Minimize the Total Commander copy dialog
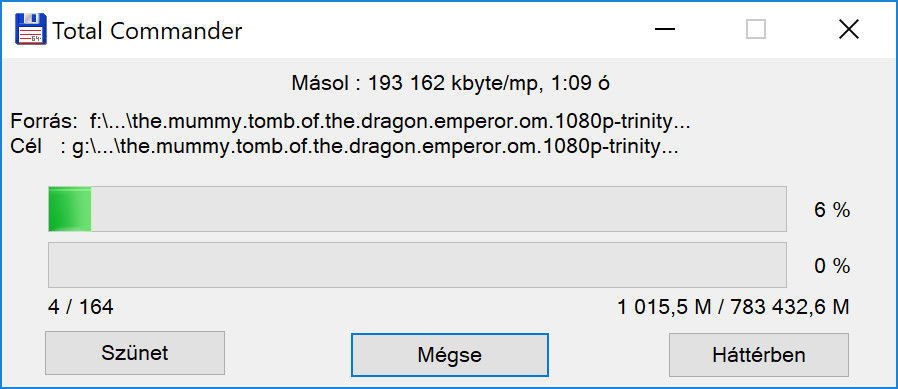The height and width of the screenshot is (389, 898). point(665,29)
